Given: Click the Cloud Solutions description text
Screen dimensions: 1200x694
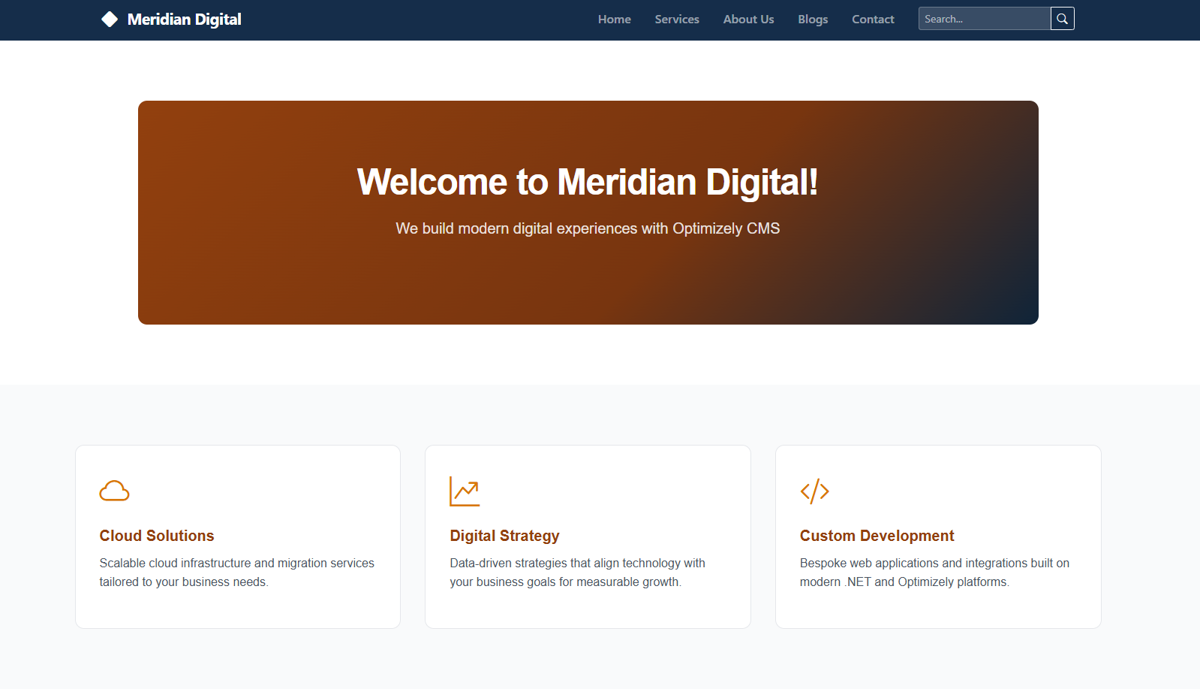Looking at the screenshot, I should (x=237, y=572).
